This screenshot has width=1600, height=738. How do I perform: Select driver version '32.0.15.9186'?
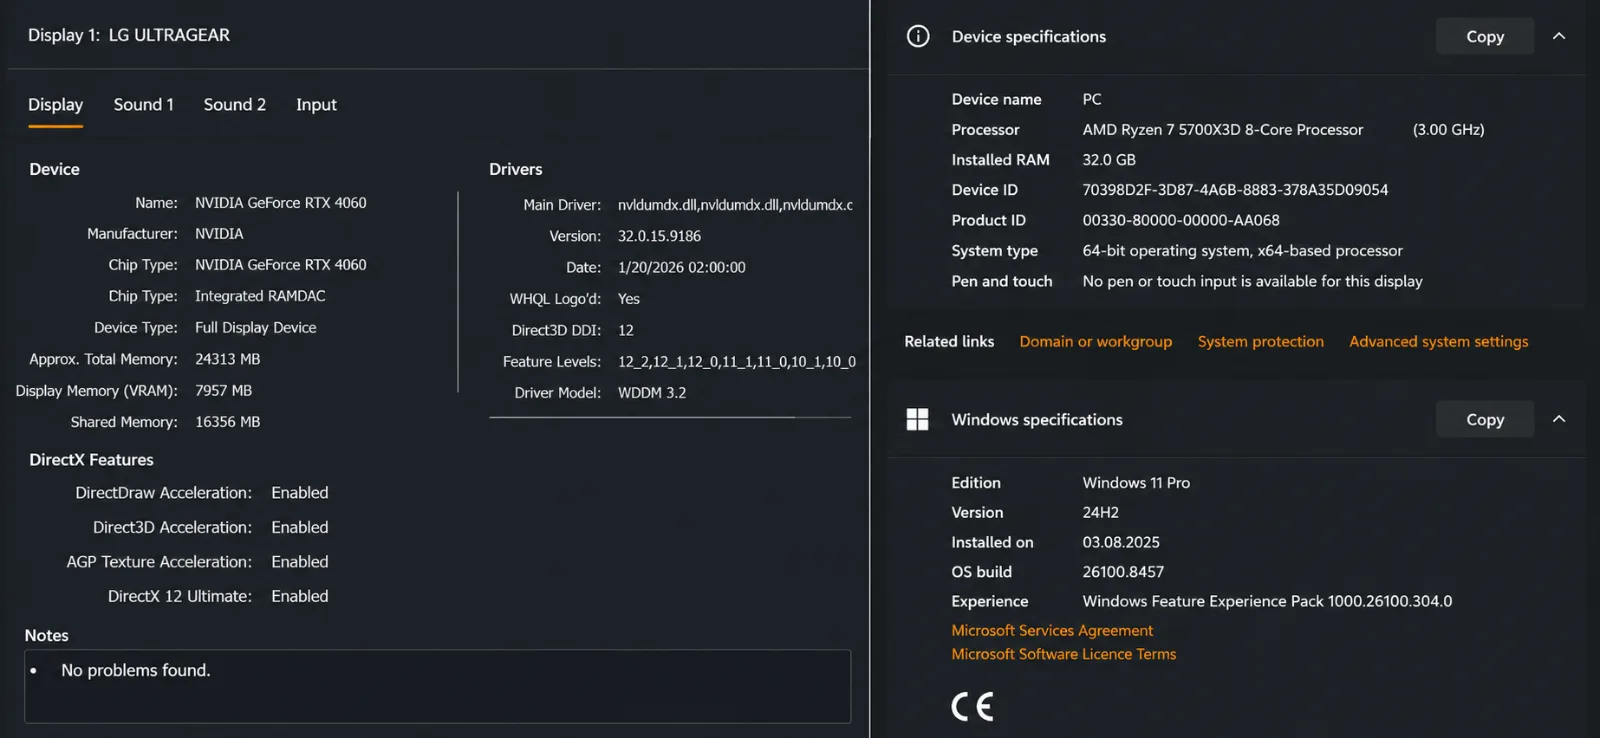pos(659,236)
